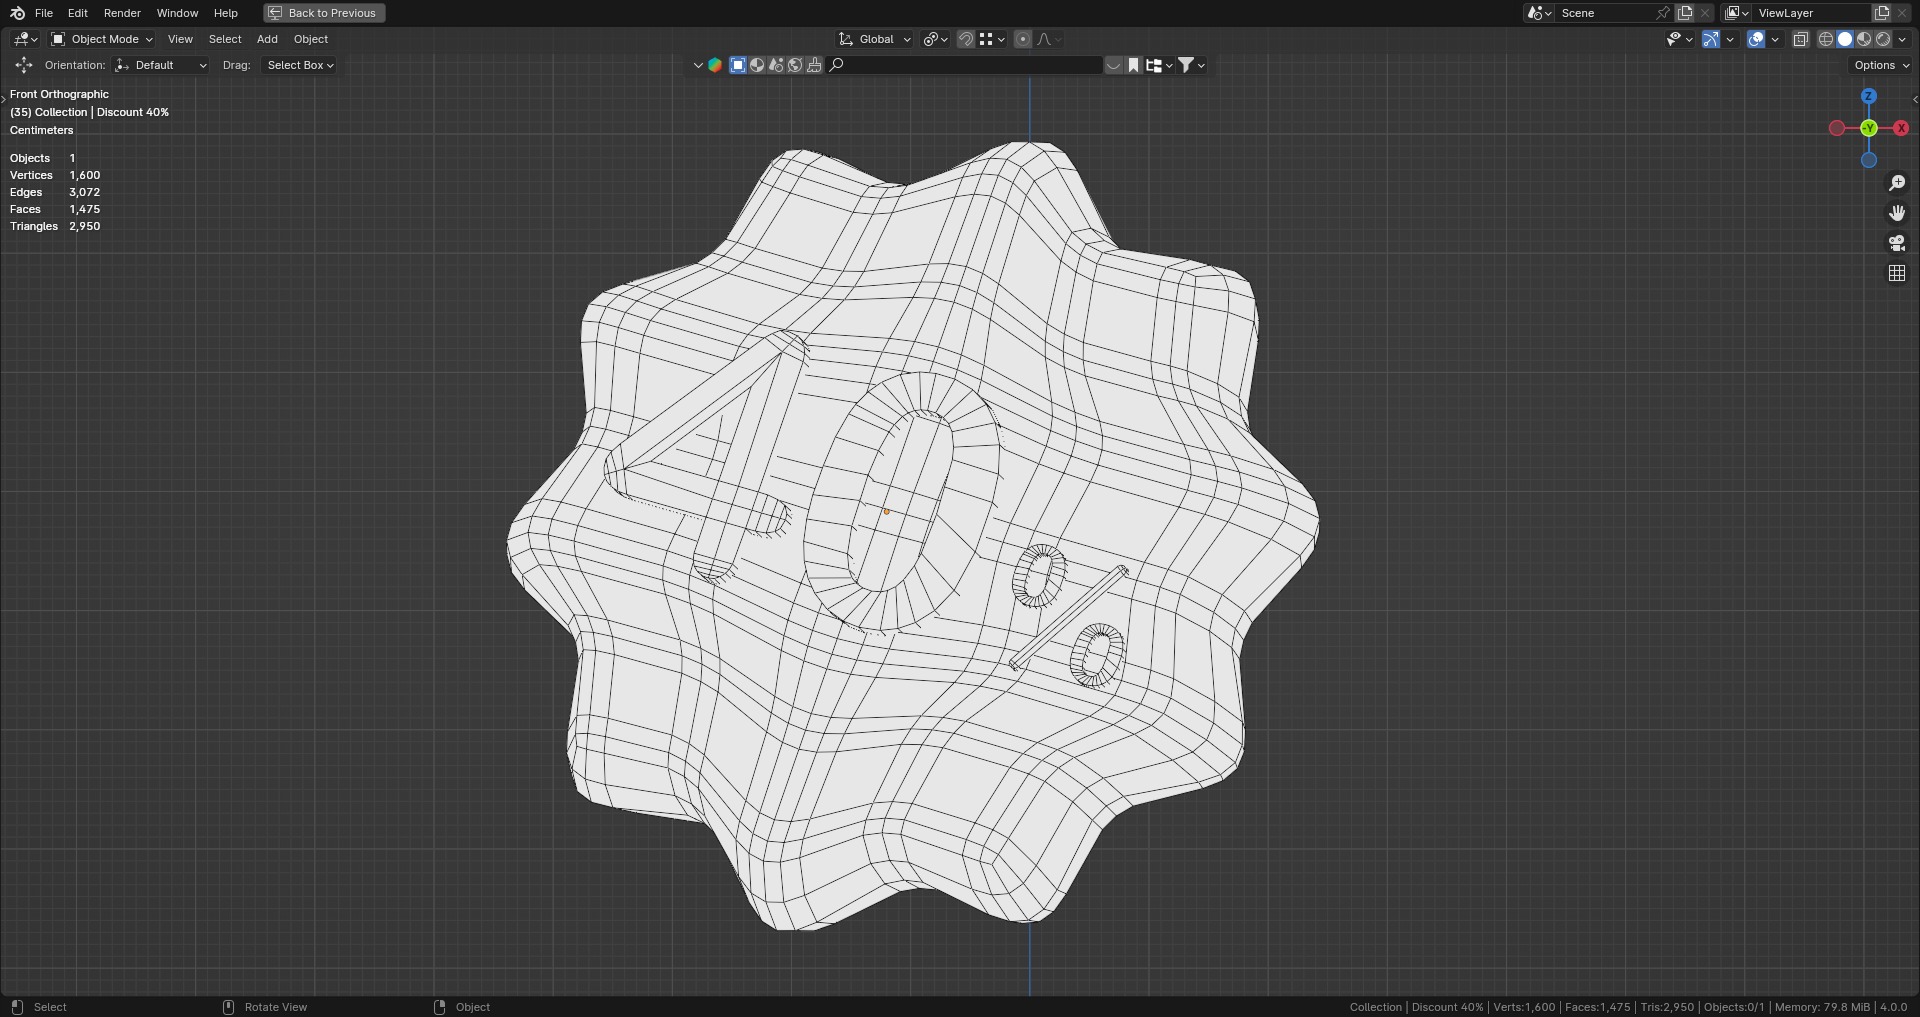Image resolution: width=1920 pixels, height=1017 pixels.
Task: Open the filter funnel dropdown
Action: click(x=1191, y=65)
